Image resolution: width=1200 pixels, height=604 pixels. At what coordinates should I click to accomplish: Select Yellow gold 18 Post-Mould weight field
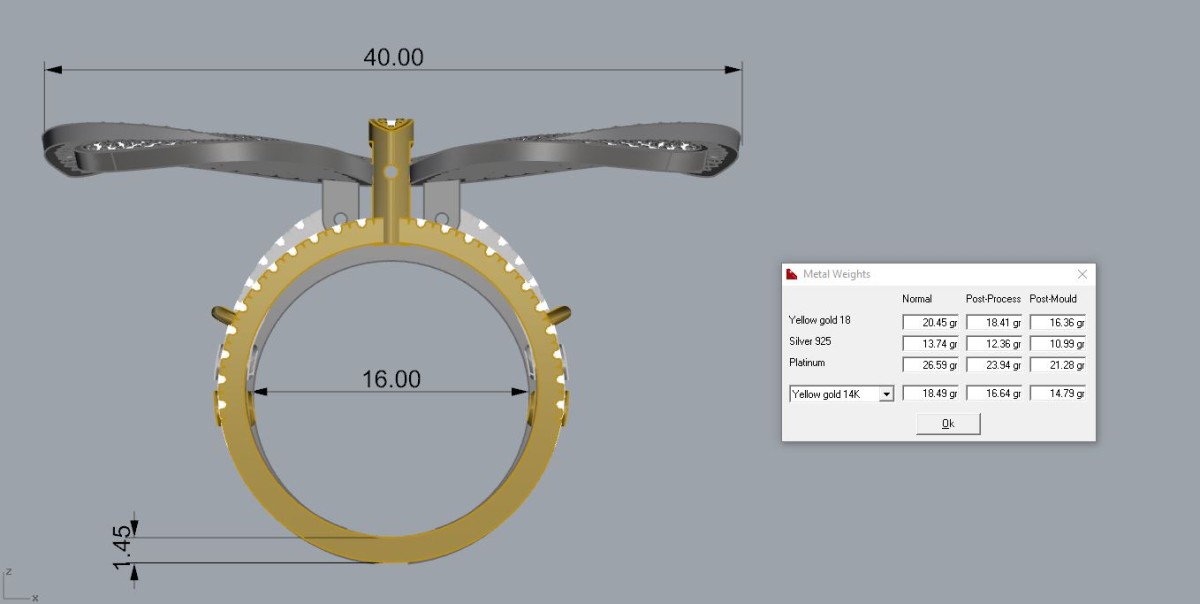tap(1058, 323)
